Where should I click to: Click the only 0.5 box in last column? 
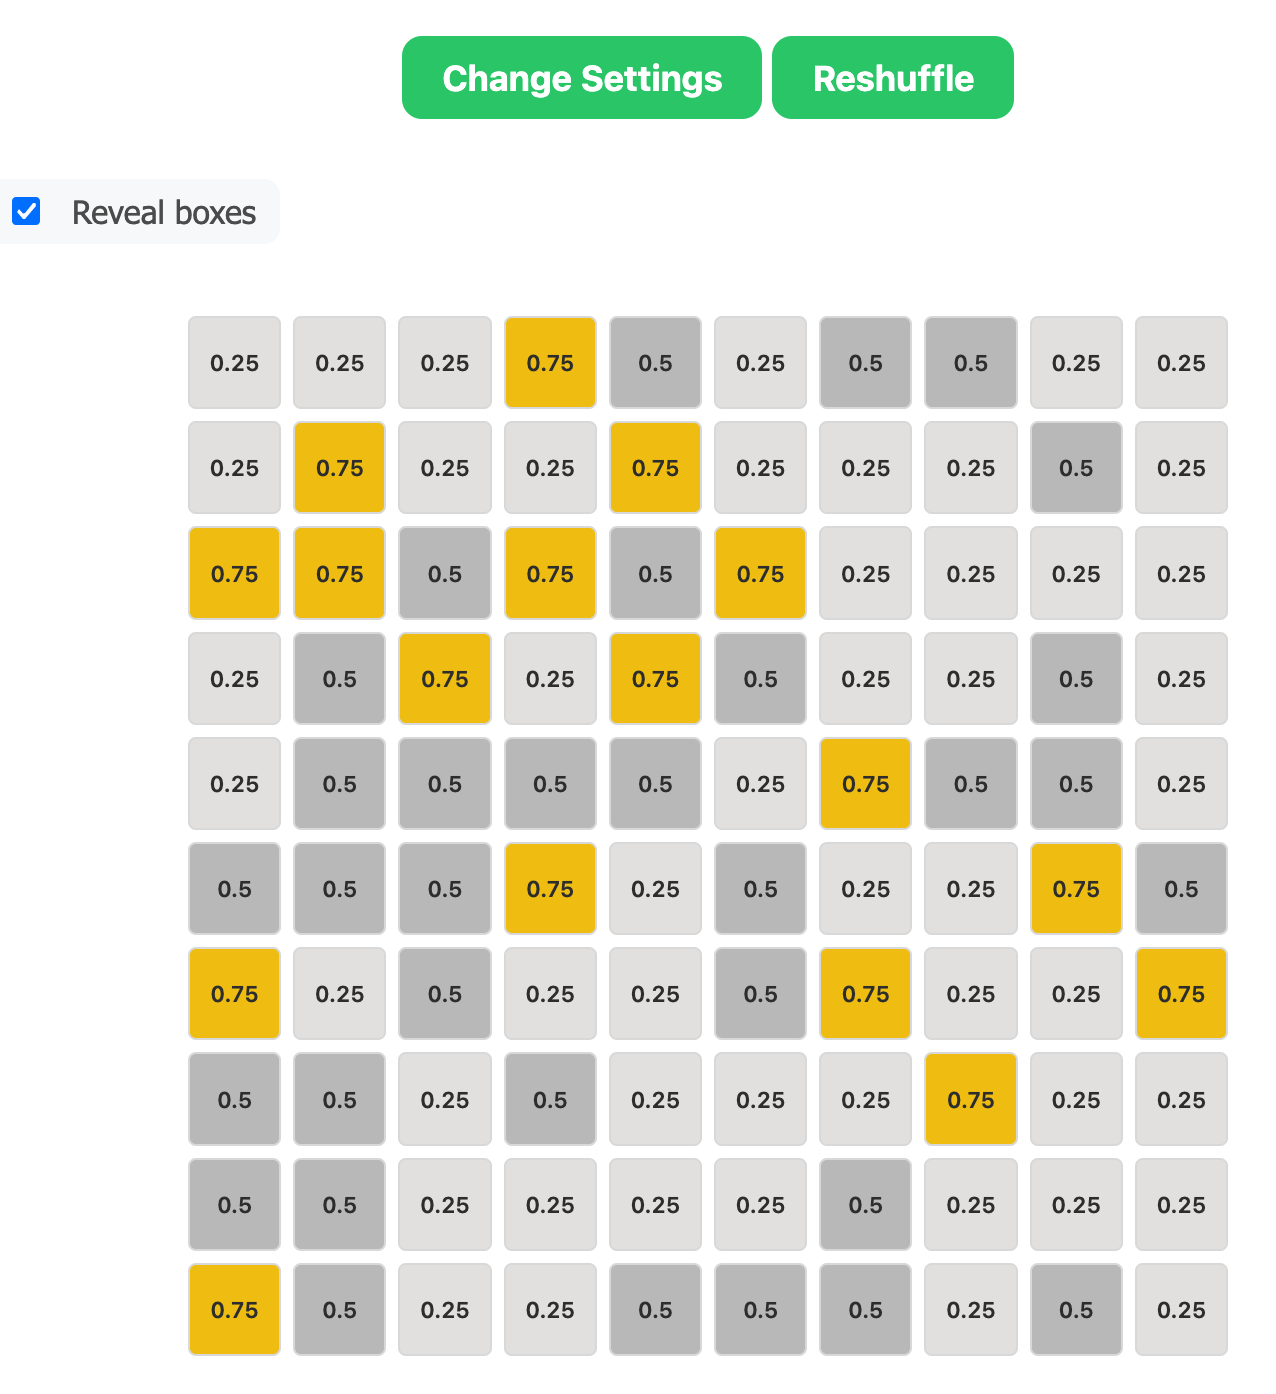point(1181,889)
